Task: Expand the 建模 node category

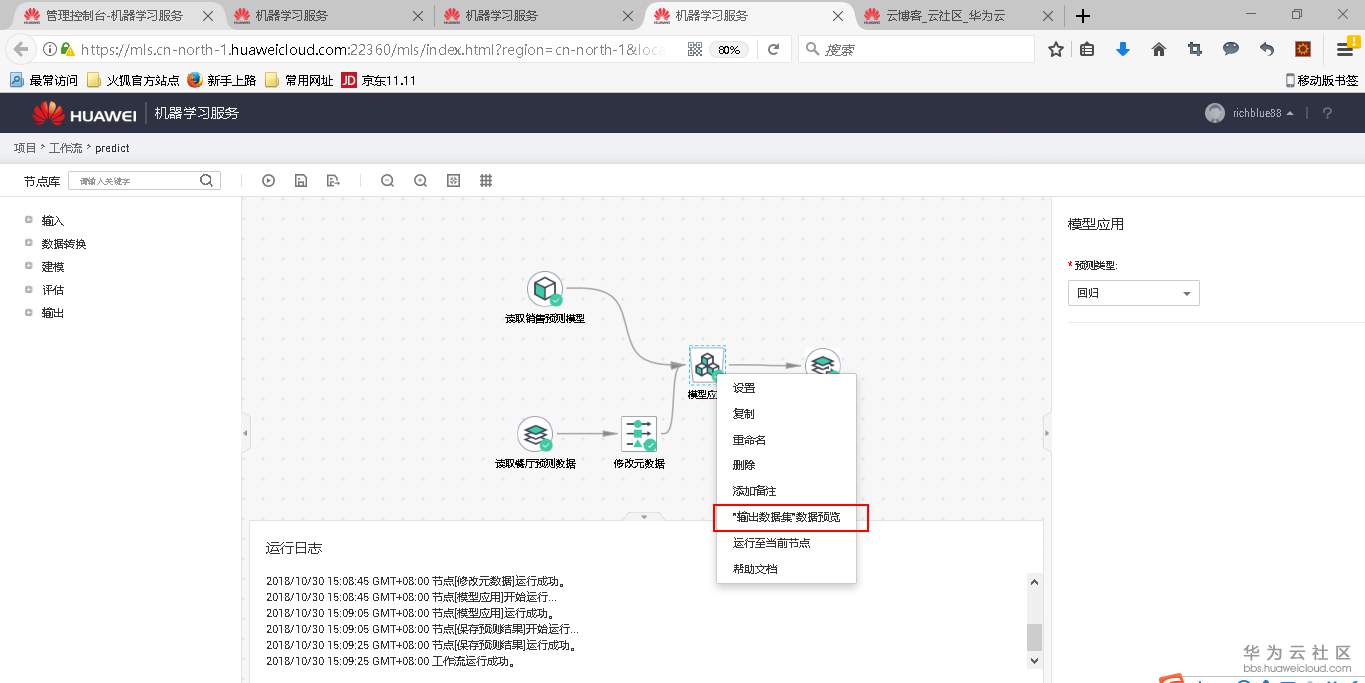Action: tap(29, 266)
